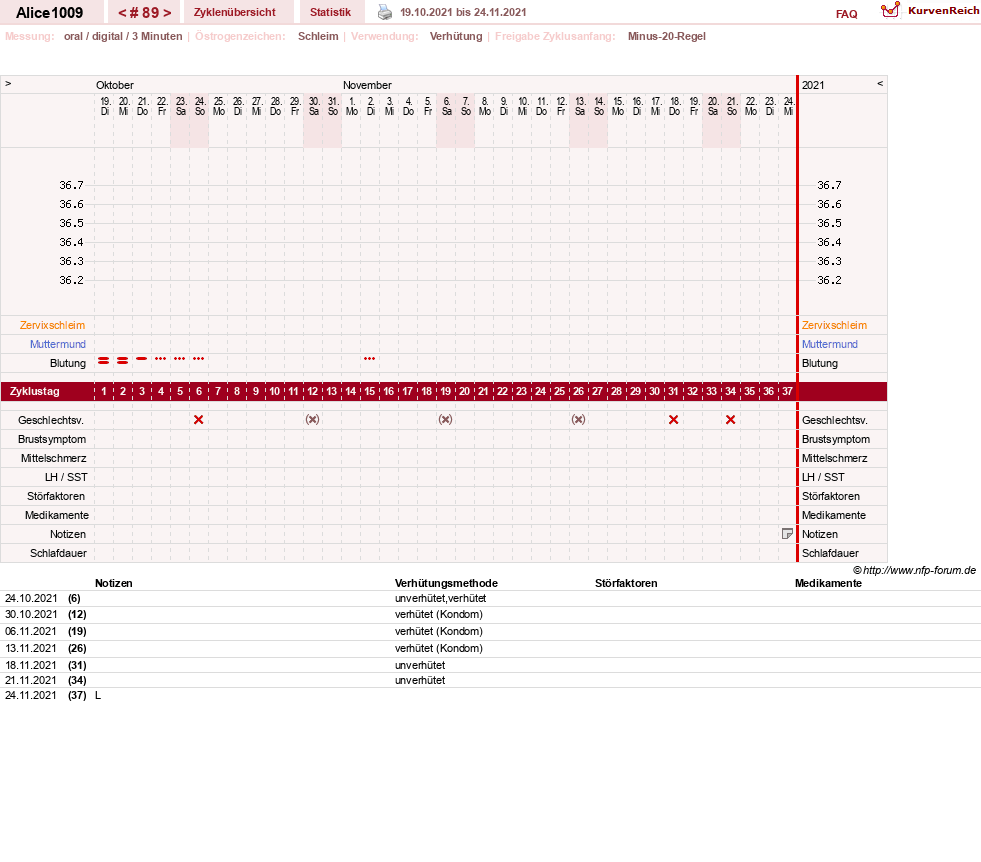Click 'unverhütet' entry for 18.11.2021

(x=420, y=665)
